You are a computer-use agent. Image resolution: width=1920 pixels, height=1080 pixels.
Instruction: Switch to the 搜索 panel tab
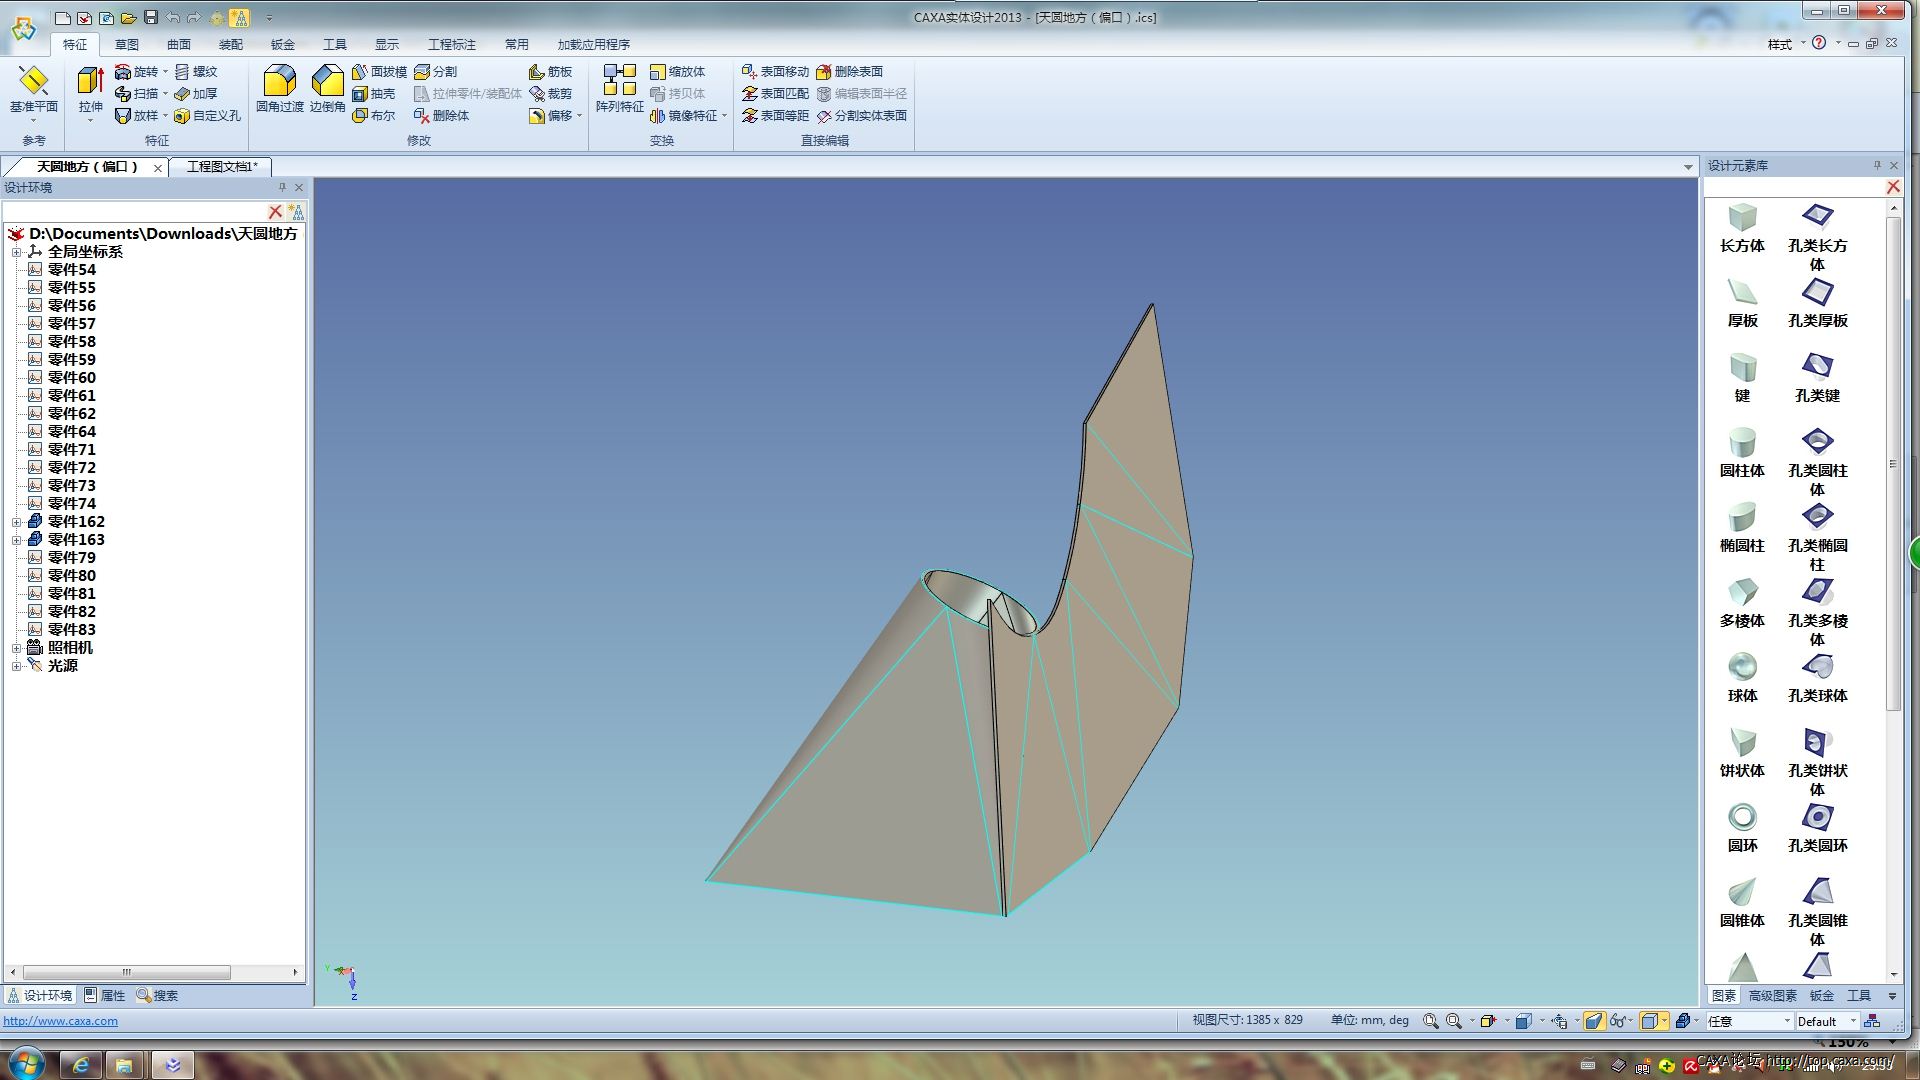point(158,995)
